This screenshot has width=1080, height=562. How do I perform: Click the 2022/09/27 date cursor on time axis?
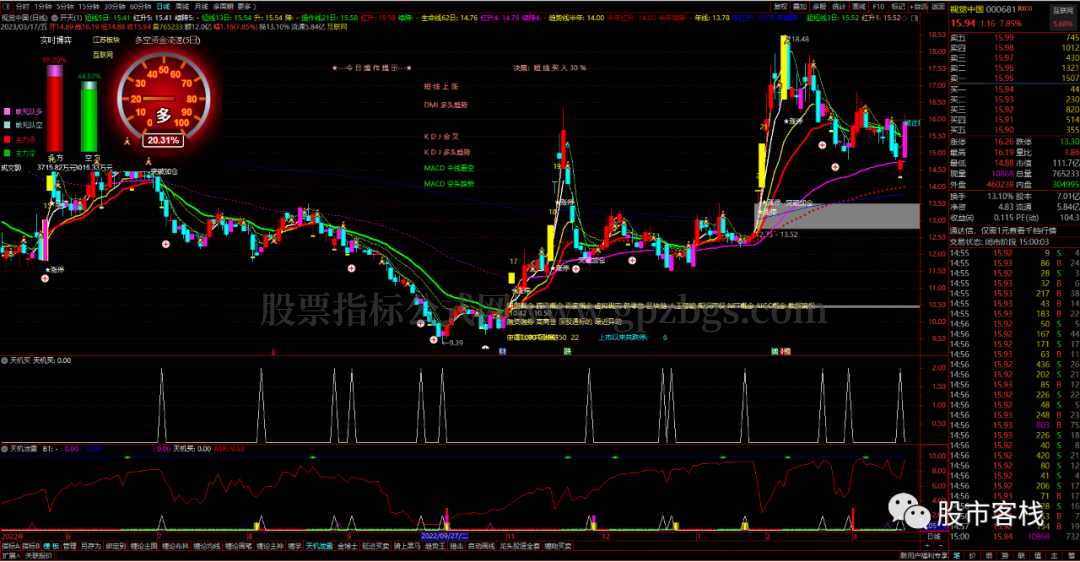coord(444,536)
